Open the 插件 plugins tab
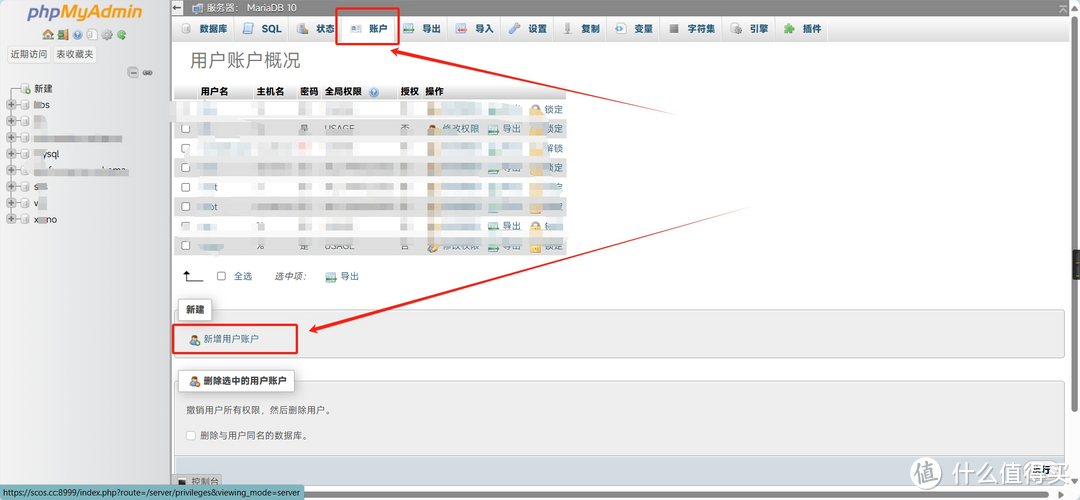 click(802, 29)
